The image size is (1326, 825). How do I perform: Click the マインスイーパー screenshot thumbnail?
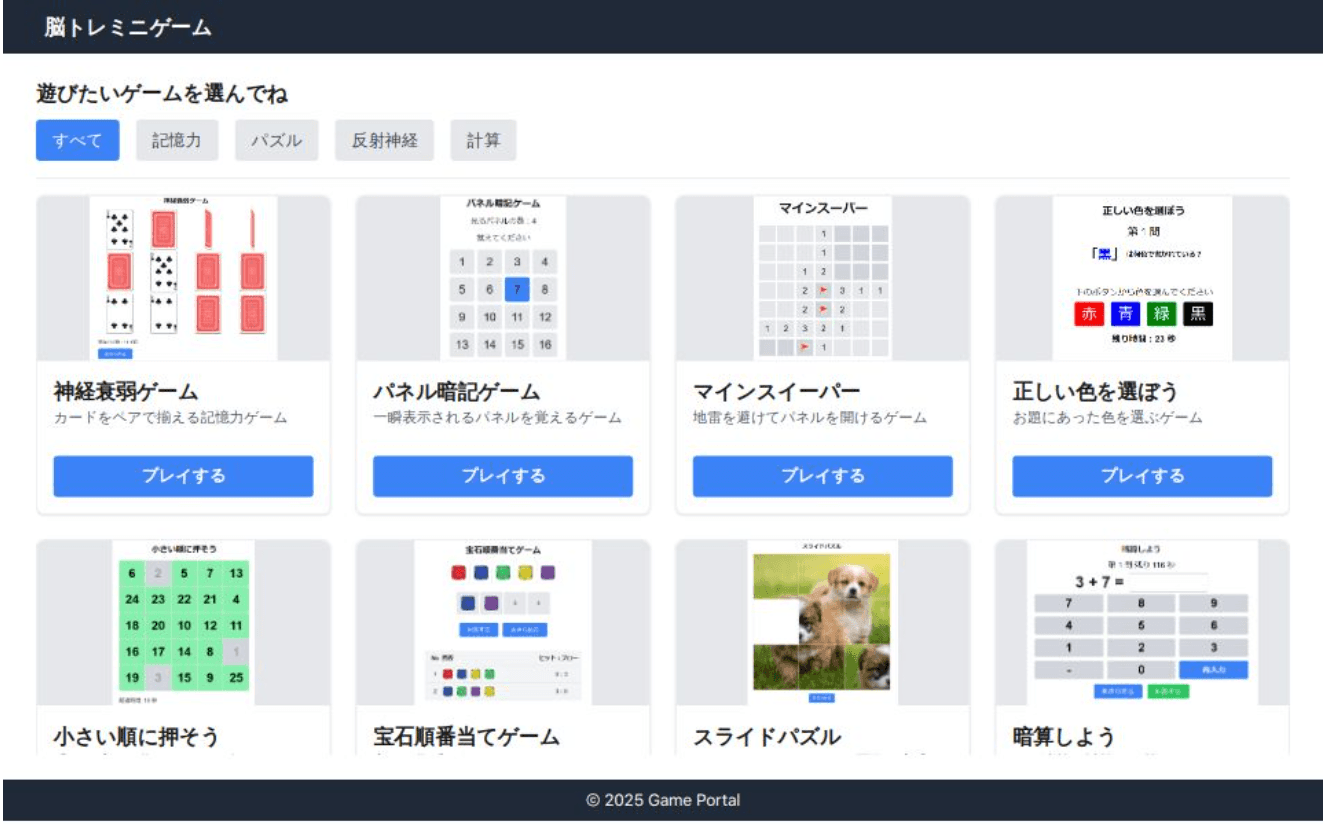pos(823,278)
